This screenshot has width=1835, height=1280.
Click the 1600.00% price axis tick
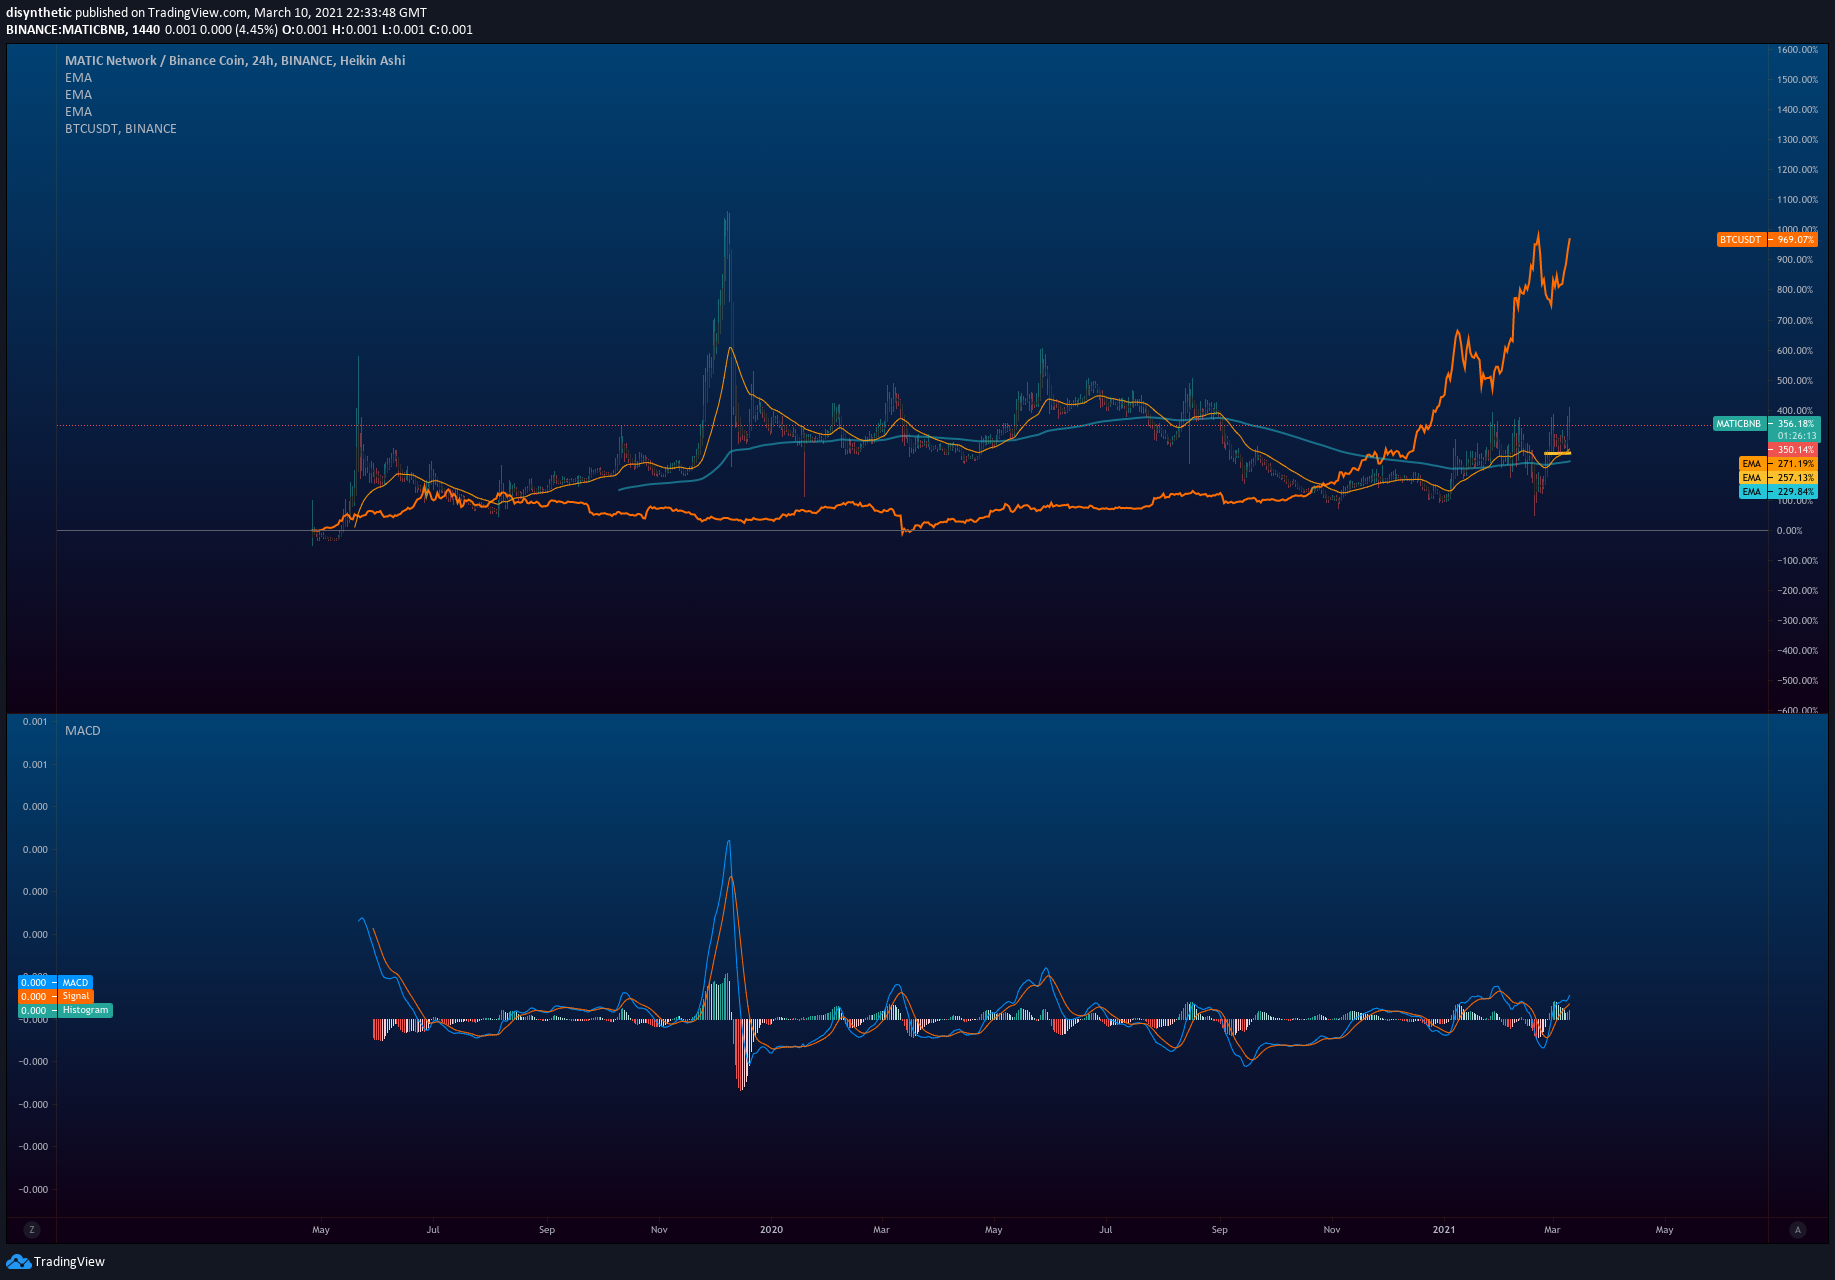coord(1797,50)
